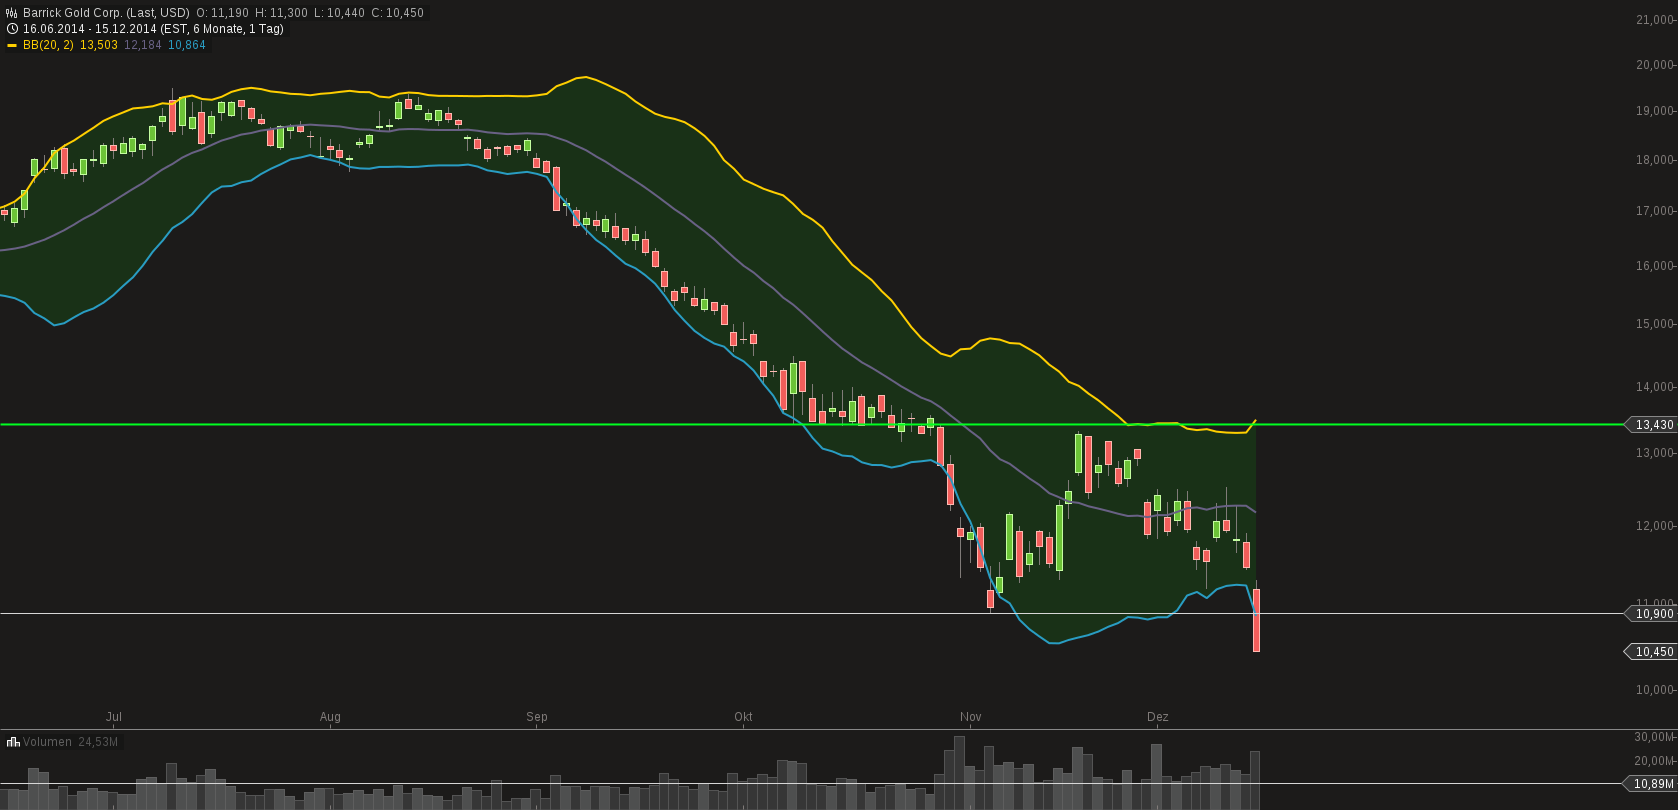1678x810 pixels.
Task: Click the '30,00M' volume axis label
Action: 1655,737
